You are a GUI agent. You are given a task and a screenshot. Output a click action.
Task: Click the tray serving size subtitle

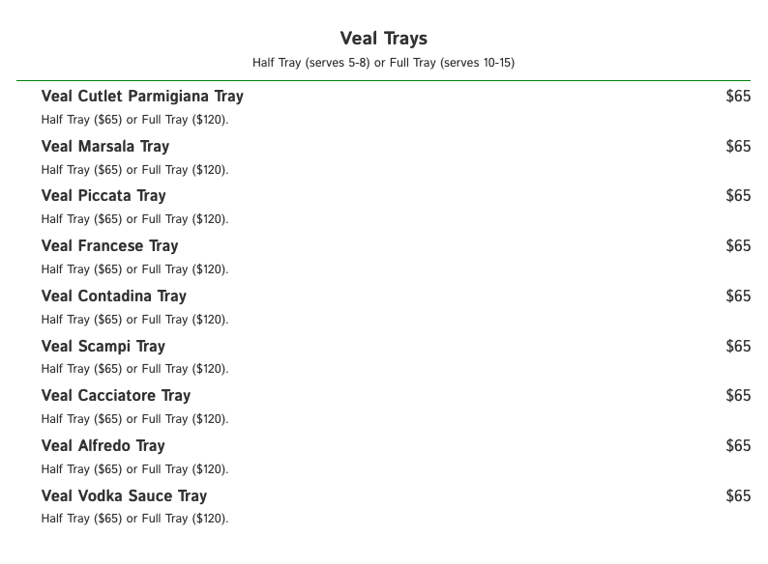pos(384,63)
